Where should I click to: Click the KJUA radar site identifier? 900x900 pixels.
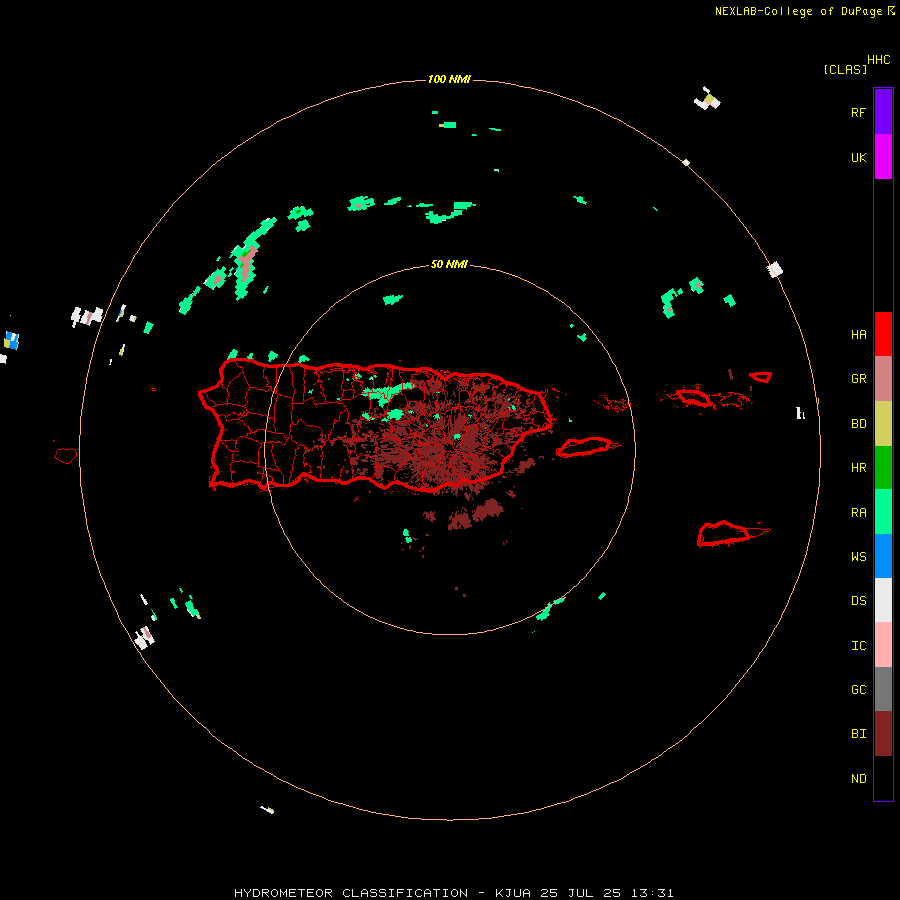point(513,893)
